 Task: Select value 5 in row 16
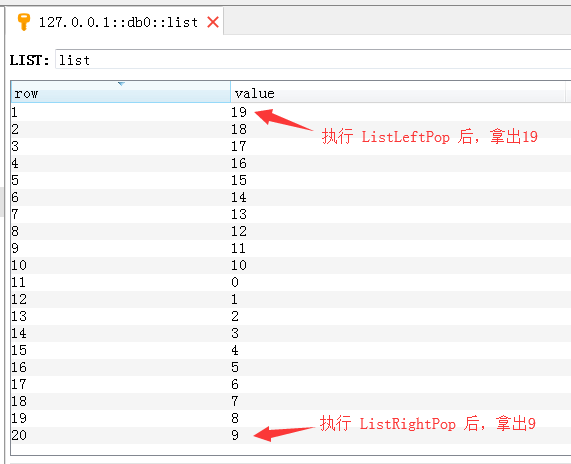click(235, 367)
